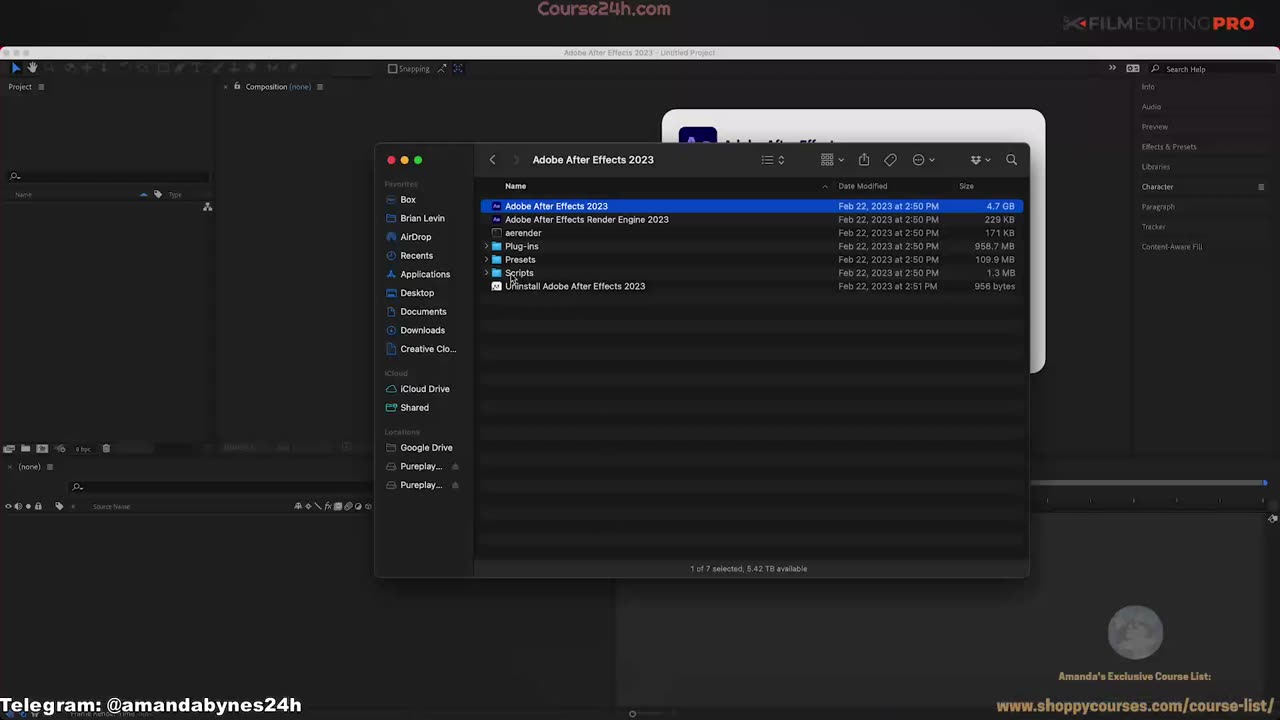1280x720 pixels.
Task: Click the Project panel search field
Action: 108,176
